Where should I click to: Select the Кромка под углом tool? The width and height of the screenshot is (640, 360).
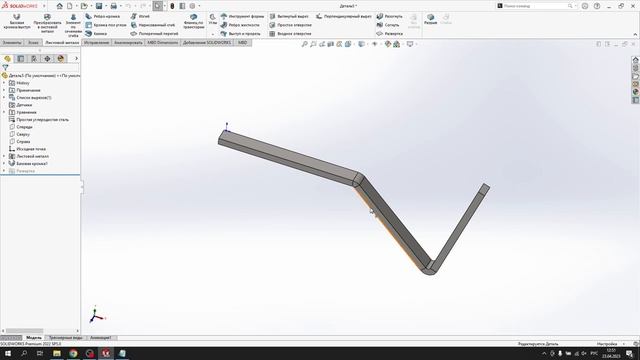(106, 25)
